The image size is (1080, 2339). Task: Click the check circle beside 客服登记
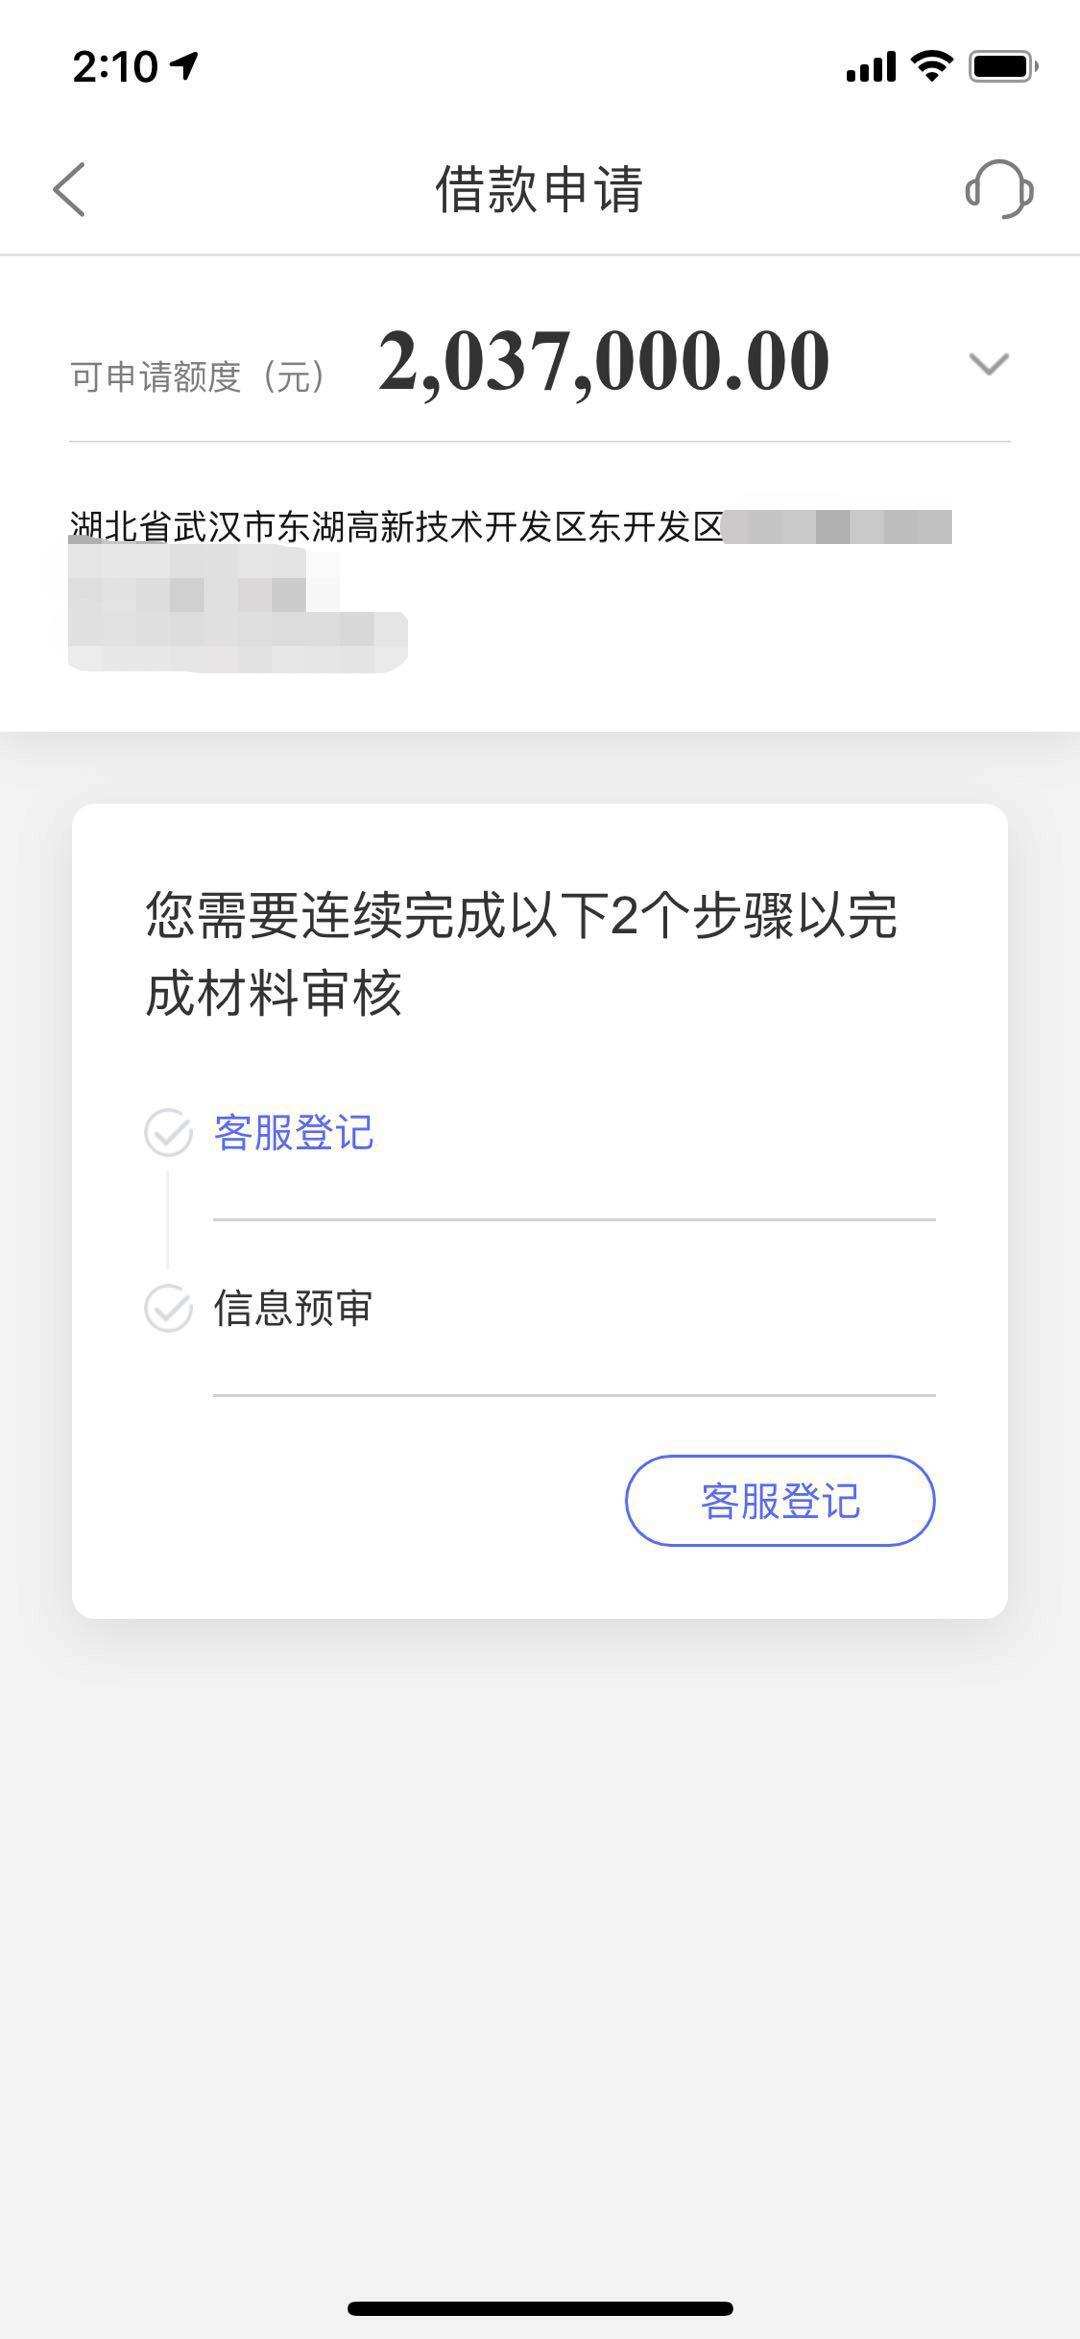[x=168, y=1133]
